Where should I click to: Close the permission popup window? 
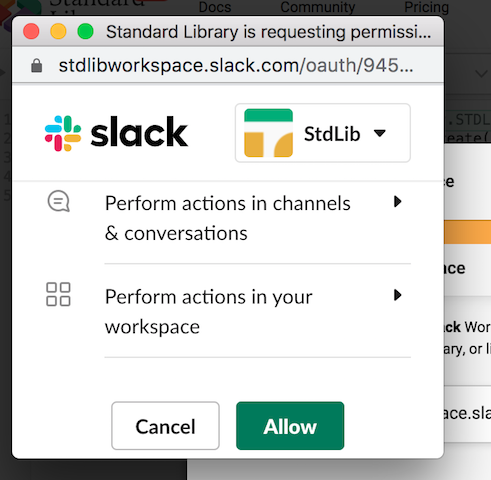(31, 32)
